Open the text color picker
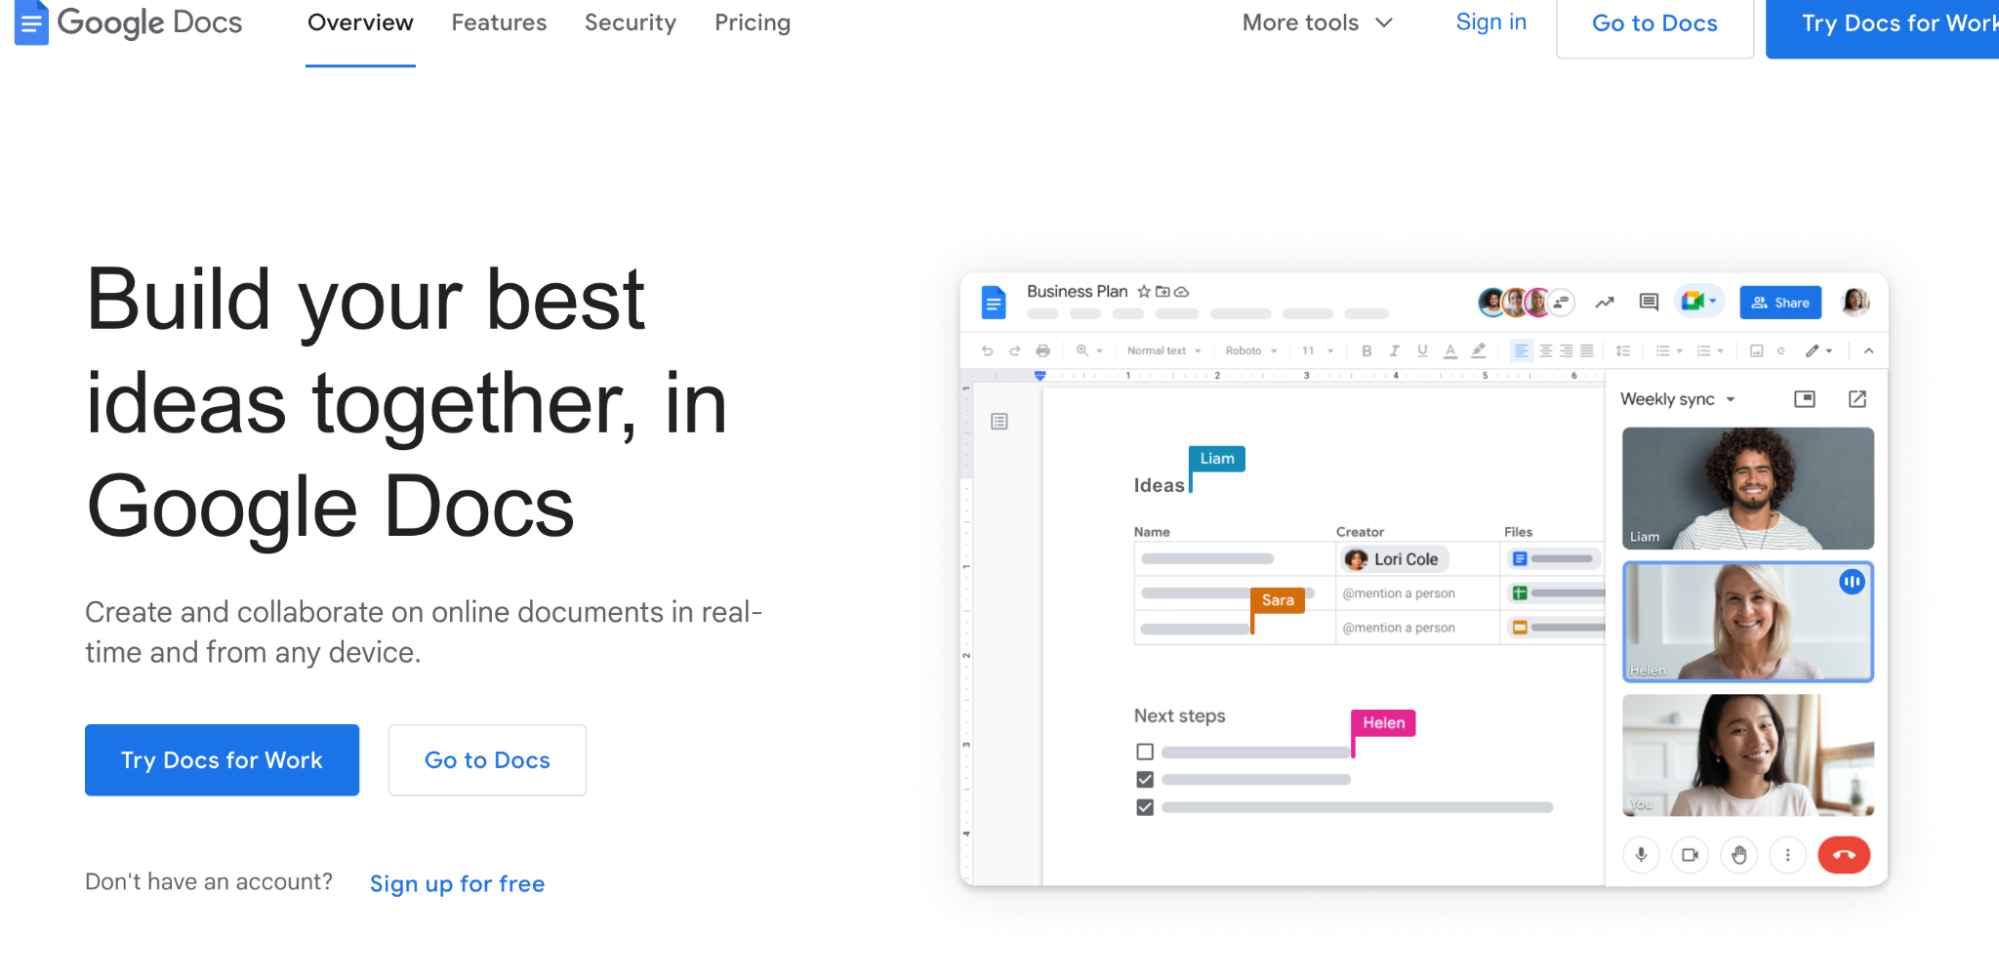This screenshot has height=960, width=1999. pos(1450,351)
